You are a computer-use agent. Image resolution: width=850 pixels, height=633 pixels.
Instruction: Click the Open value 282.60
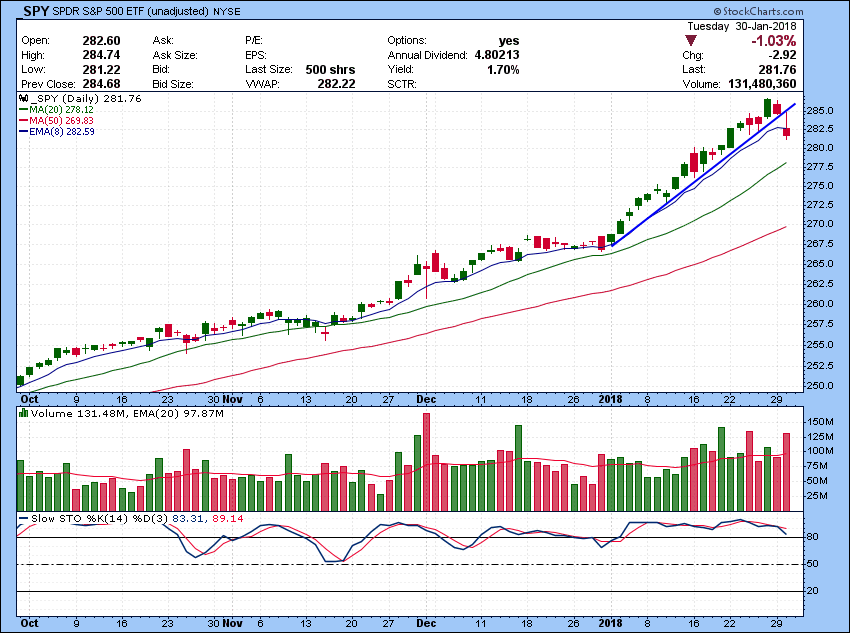pyautogui.click(x=101, y=41)
